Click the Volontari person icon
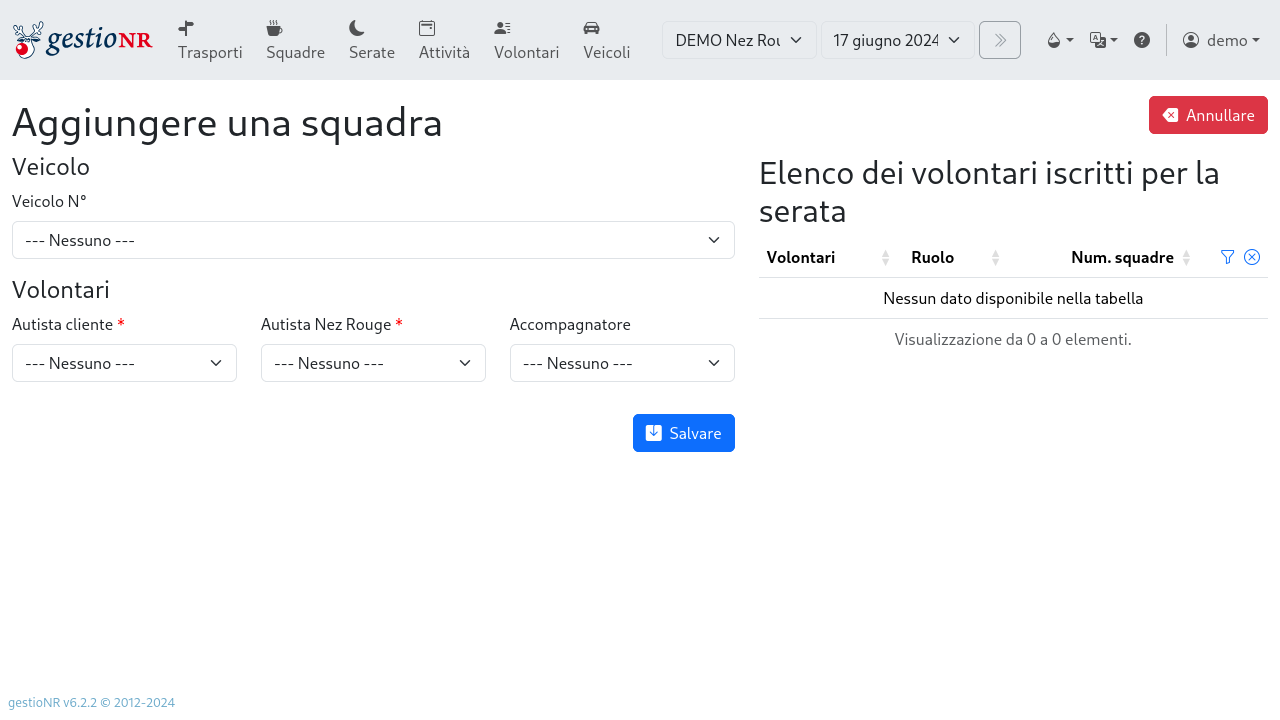 click(501, 29)
